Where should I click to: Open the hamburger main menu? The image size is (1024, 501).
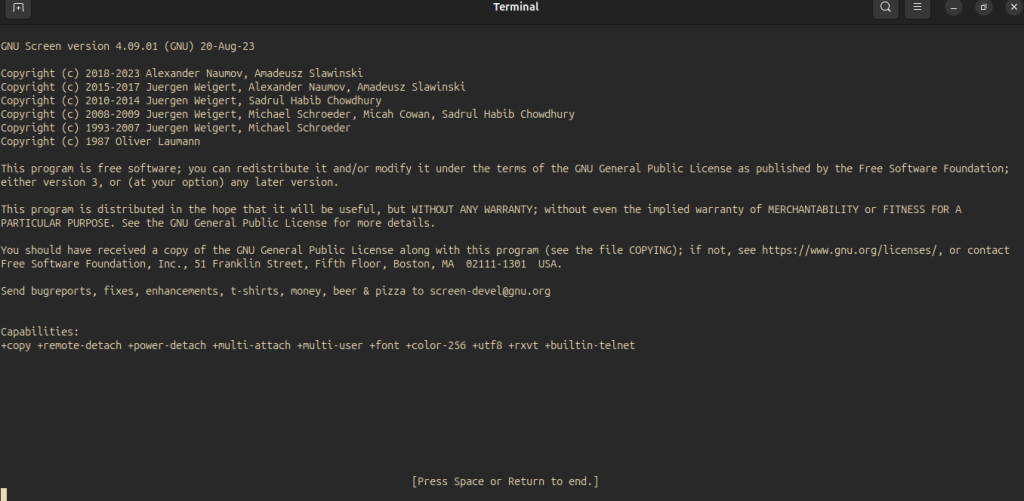(x=918, y=7)
